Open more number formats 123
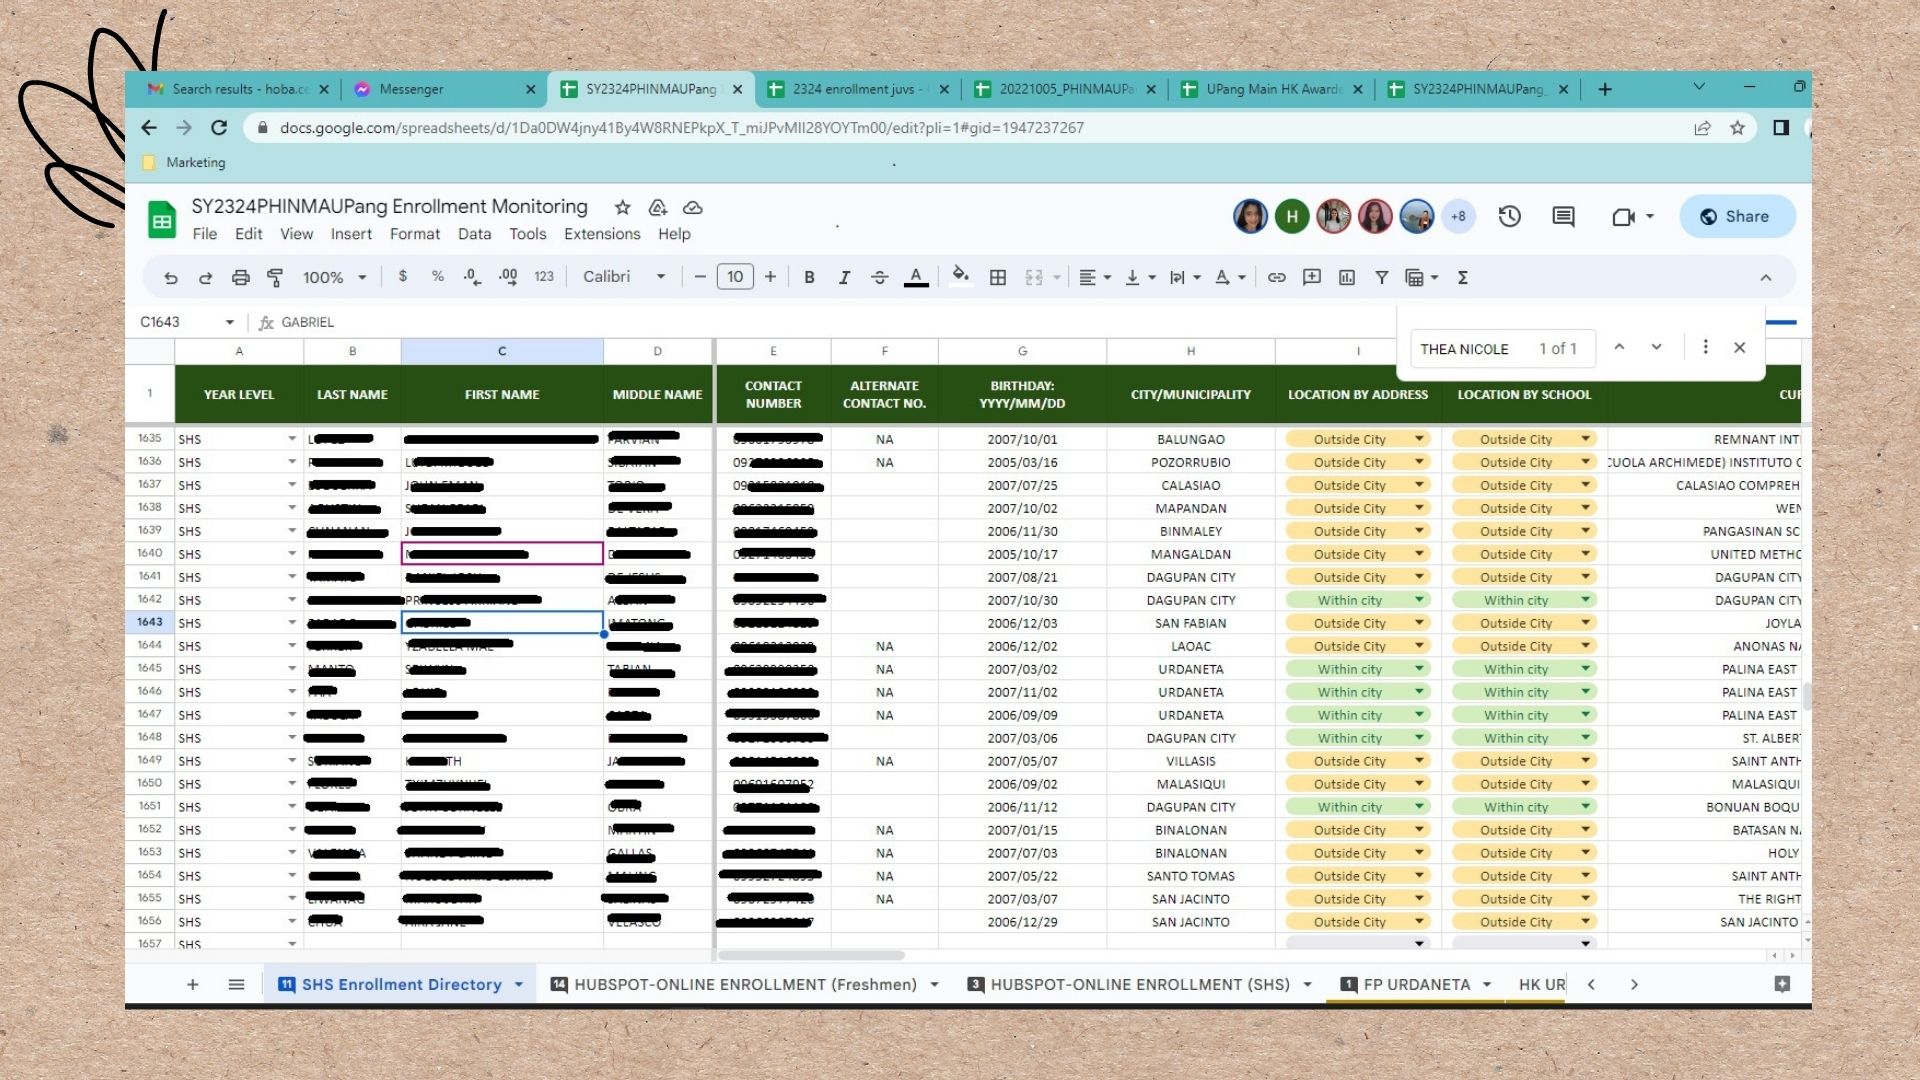This screenshot has width=1920, height=1080. click(544, 277)
